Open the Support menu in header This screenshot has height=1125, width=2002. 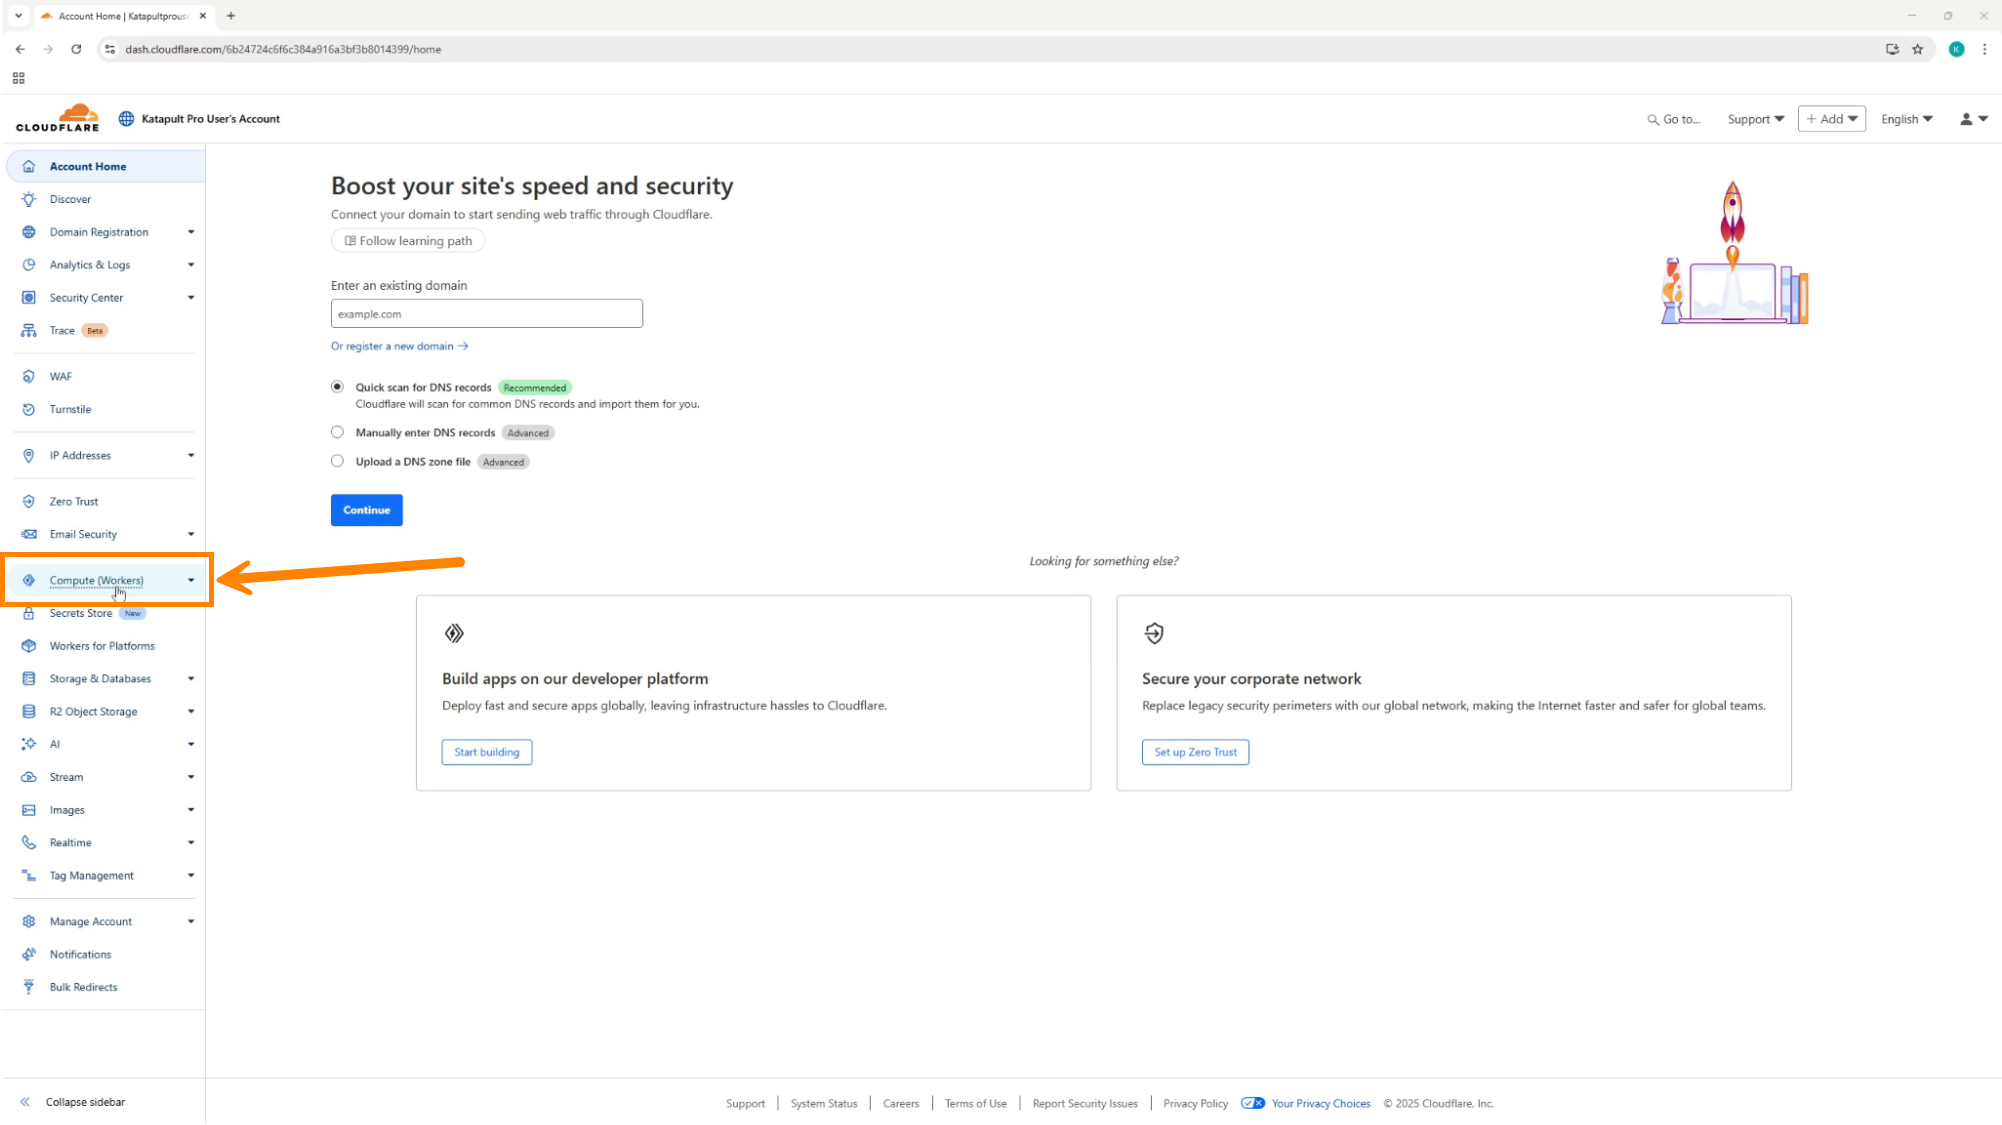coord(1755,119)
